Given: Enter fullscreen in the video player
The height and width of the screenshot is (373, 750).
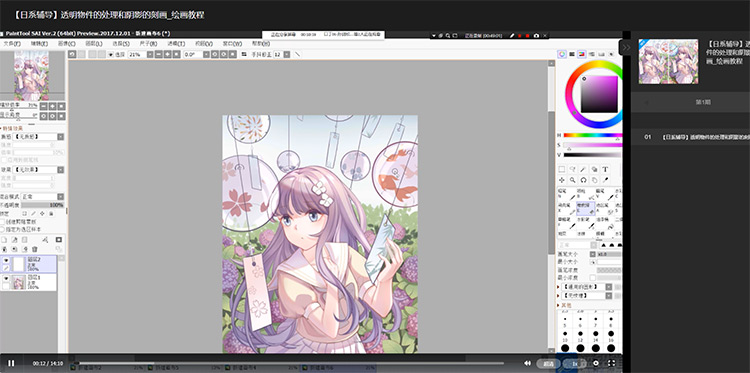Looking at the screenshot, I should (x=611, y=363).
